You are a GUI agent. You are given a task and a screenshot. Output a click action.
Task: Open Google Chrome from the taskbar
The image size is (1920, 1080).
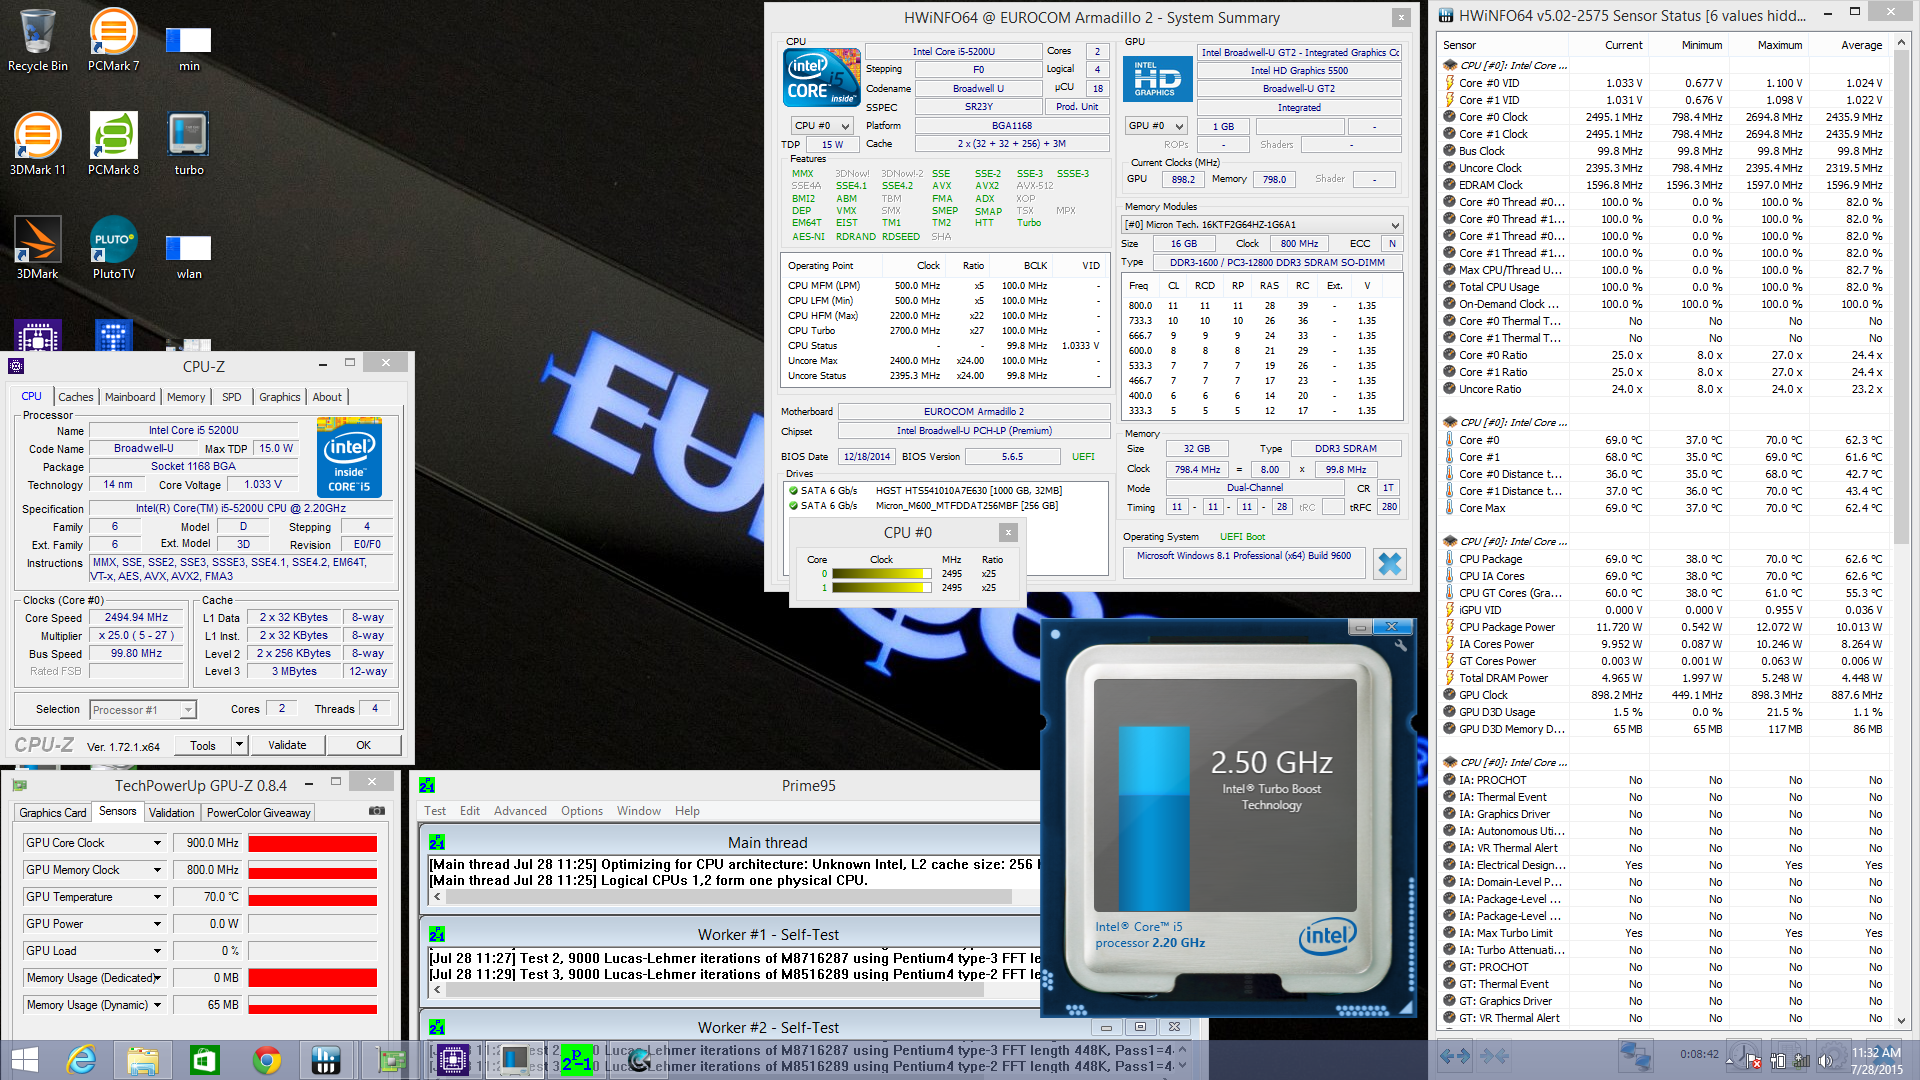[x=267, y=1060]
